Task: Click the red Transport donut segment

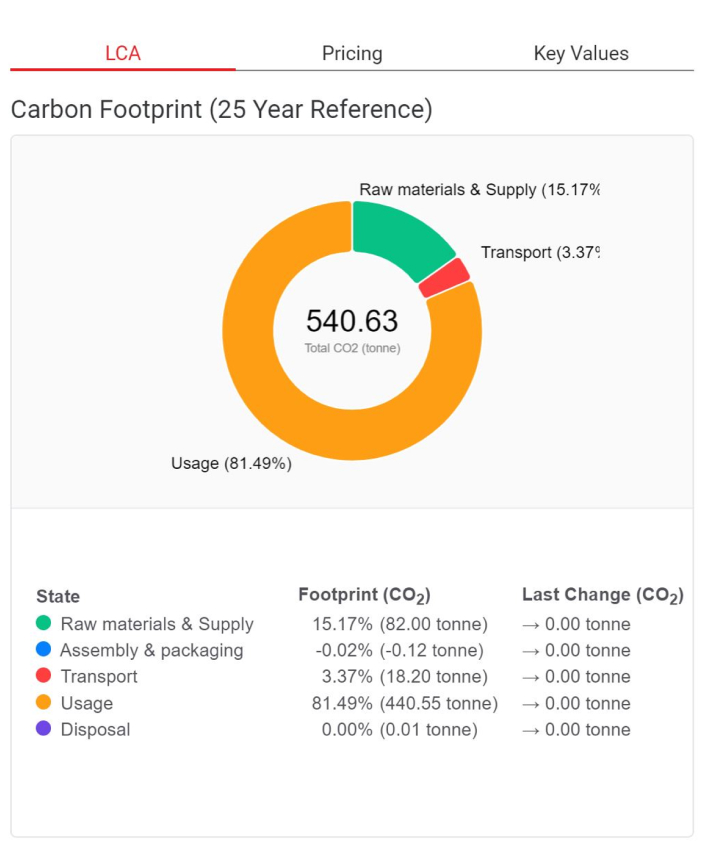Action: (445, 277)
